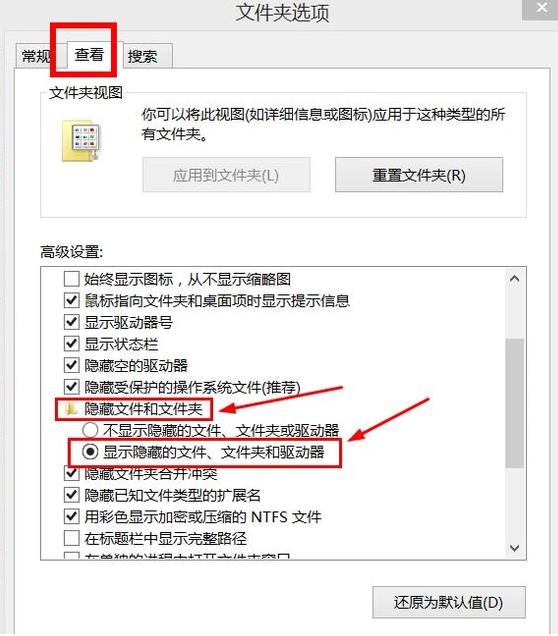The width and height of the screenshot is (558, 636).
Task: Click 还原为默认值(D) button
Action: 449,602
